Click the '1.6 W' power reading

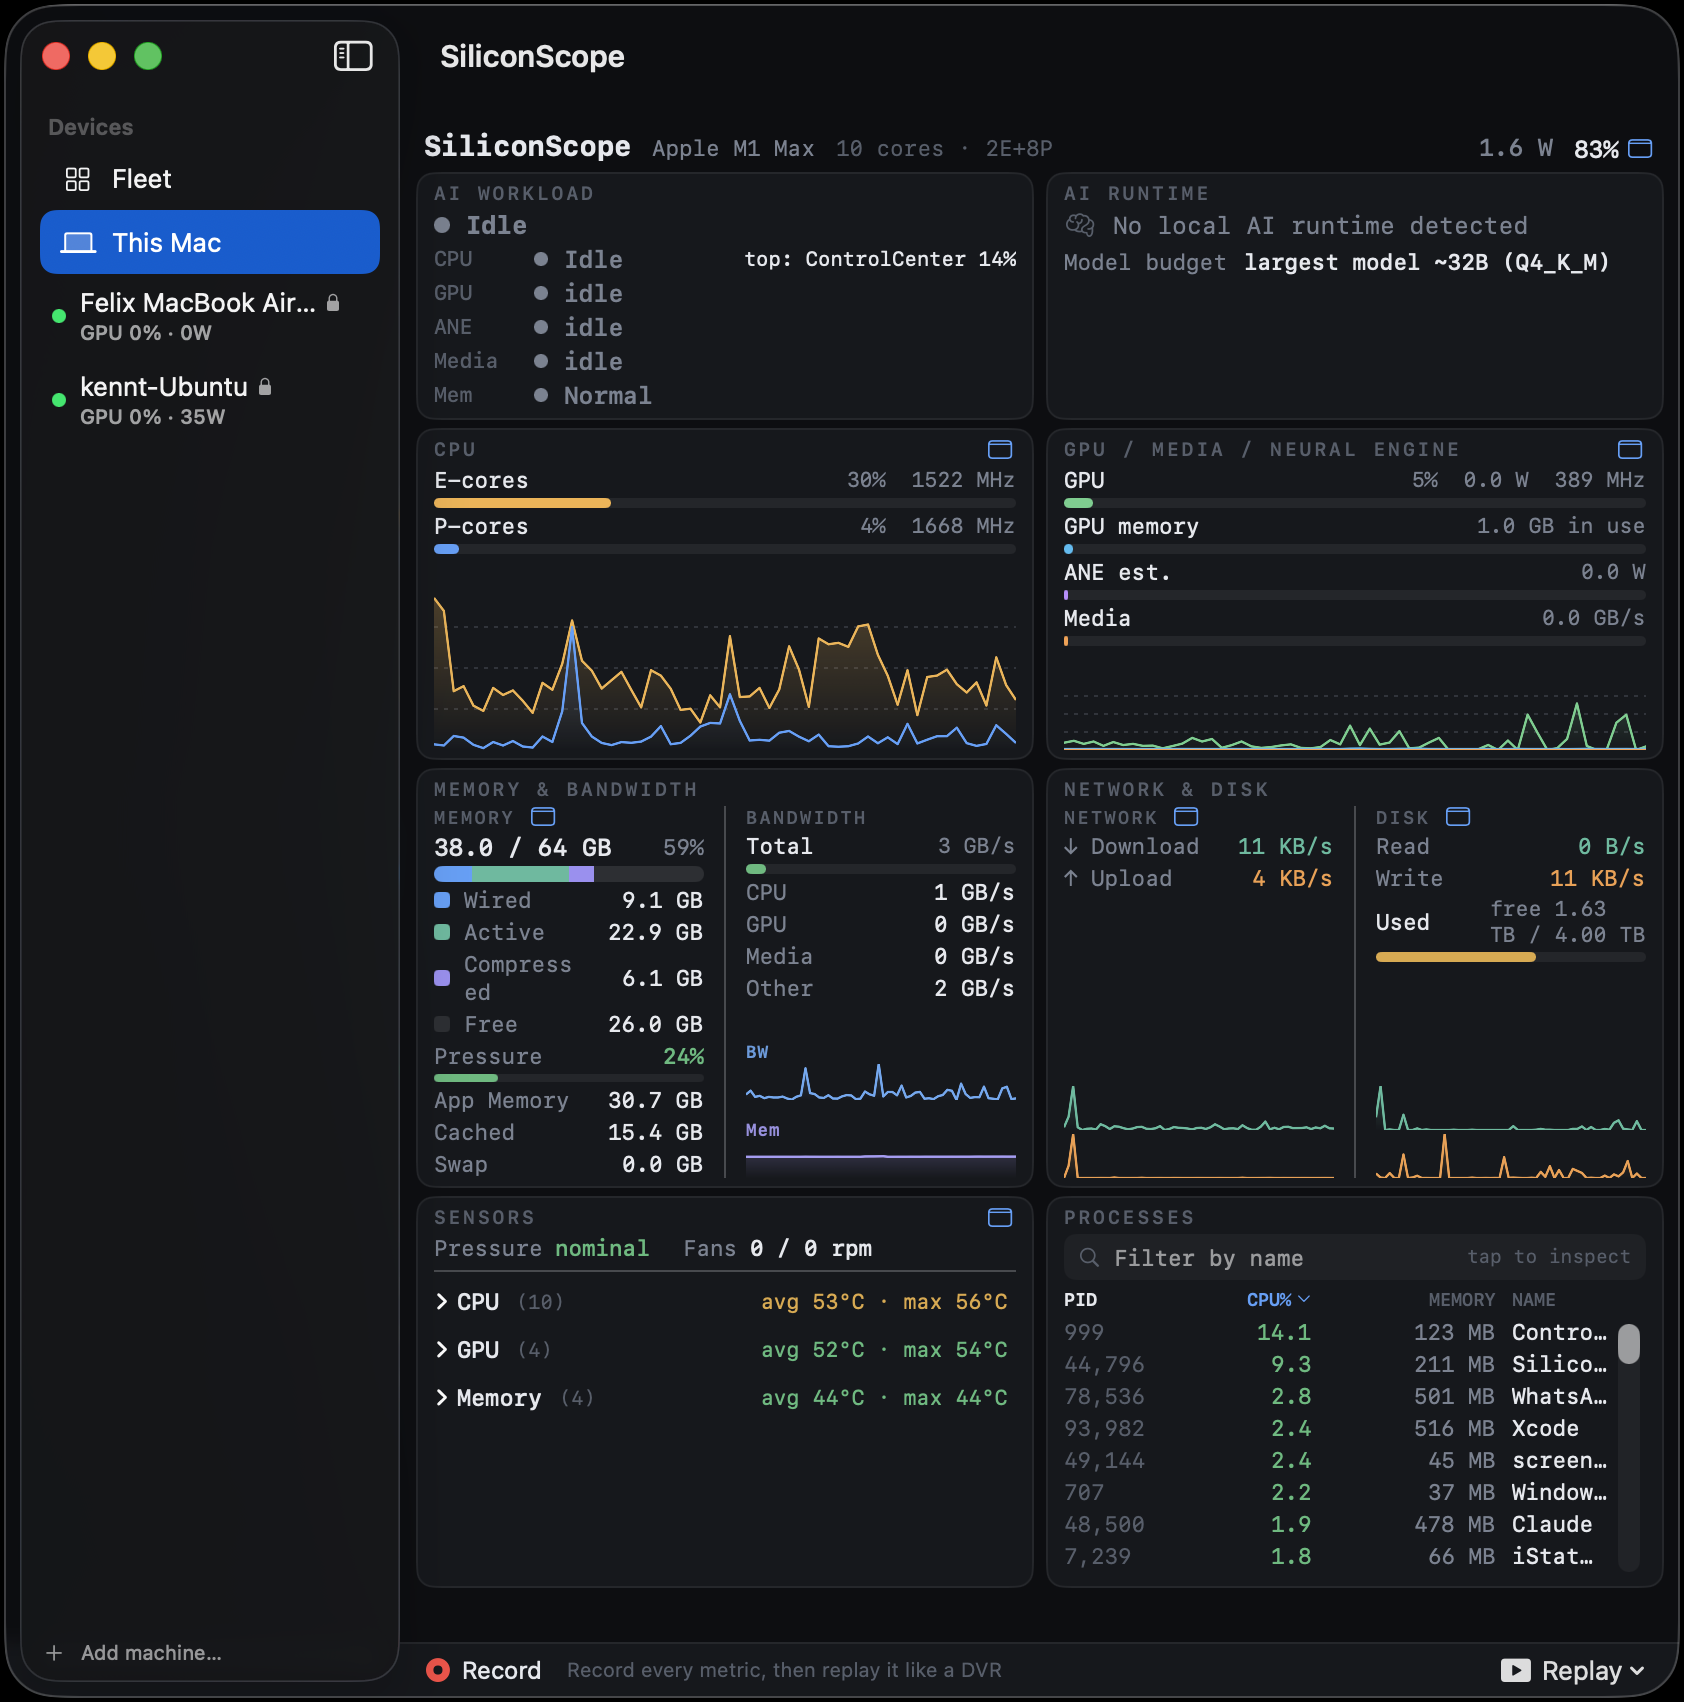tap(1516, 148)
